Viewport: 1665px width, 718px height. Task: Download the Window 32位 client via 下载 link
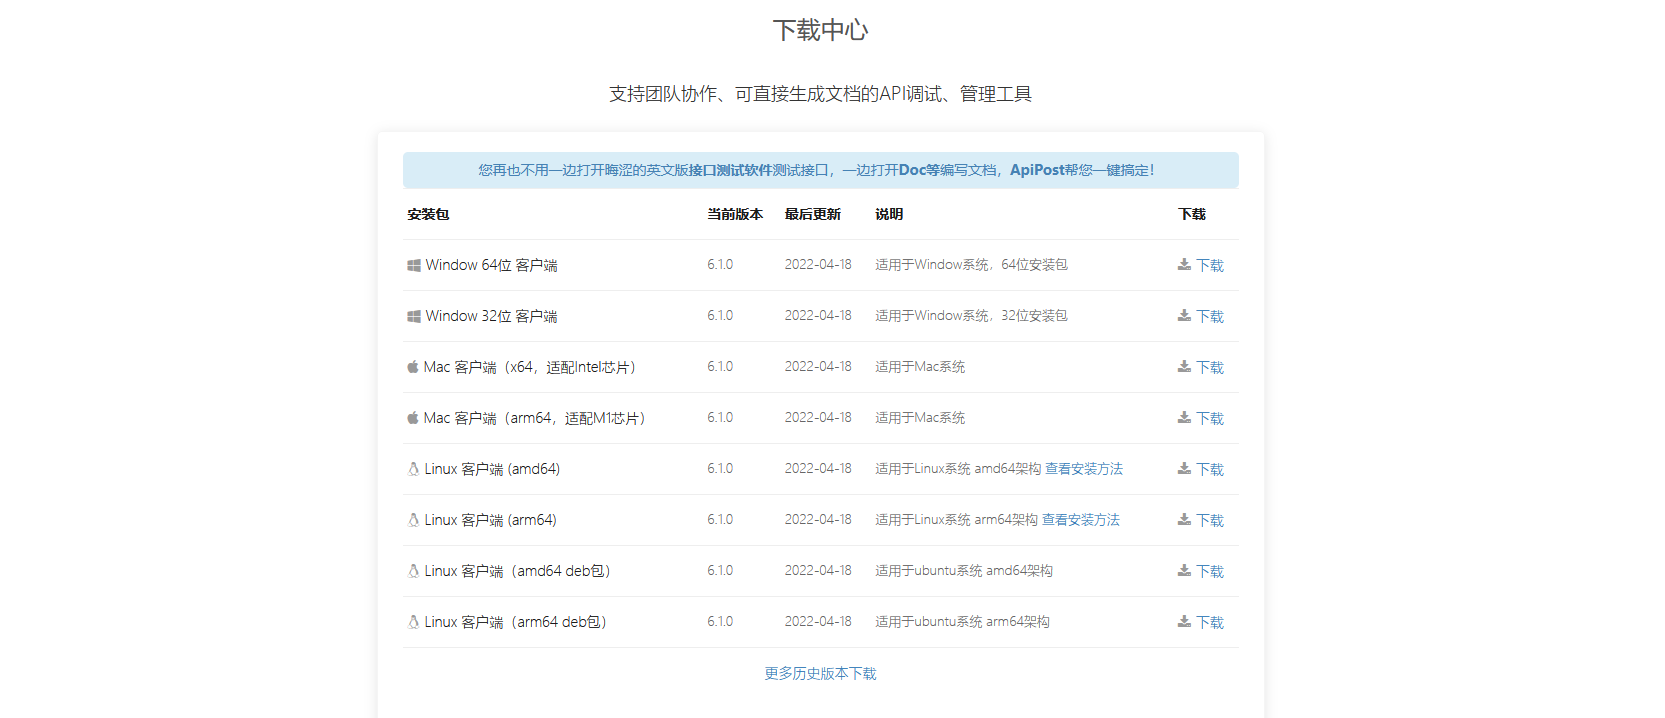(x=1210, y=317)
